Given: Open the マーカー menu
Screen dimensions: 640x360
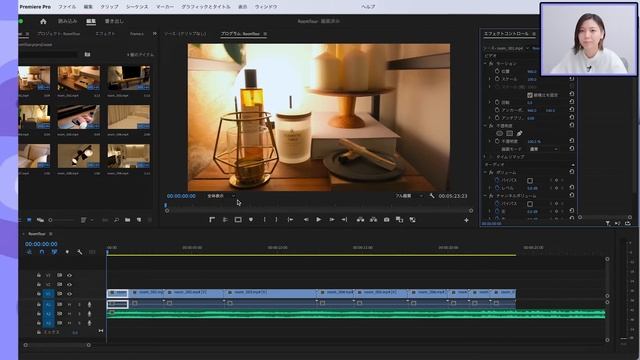Looking at the screenshot, I should (165, 7).
